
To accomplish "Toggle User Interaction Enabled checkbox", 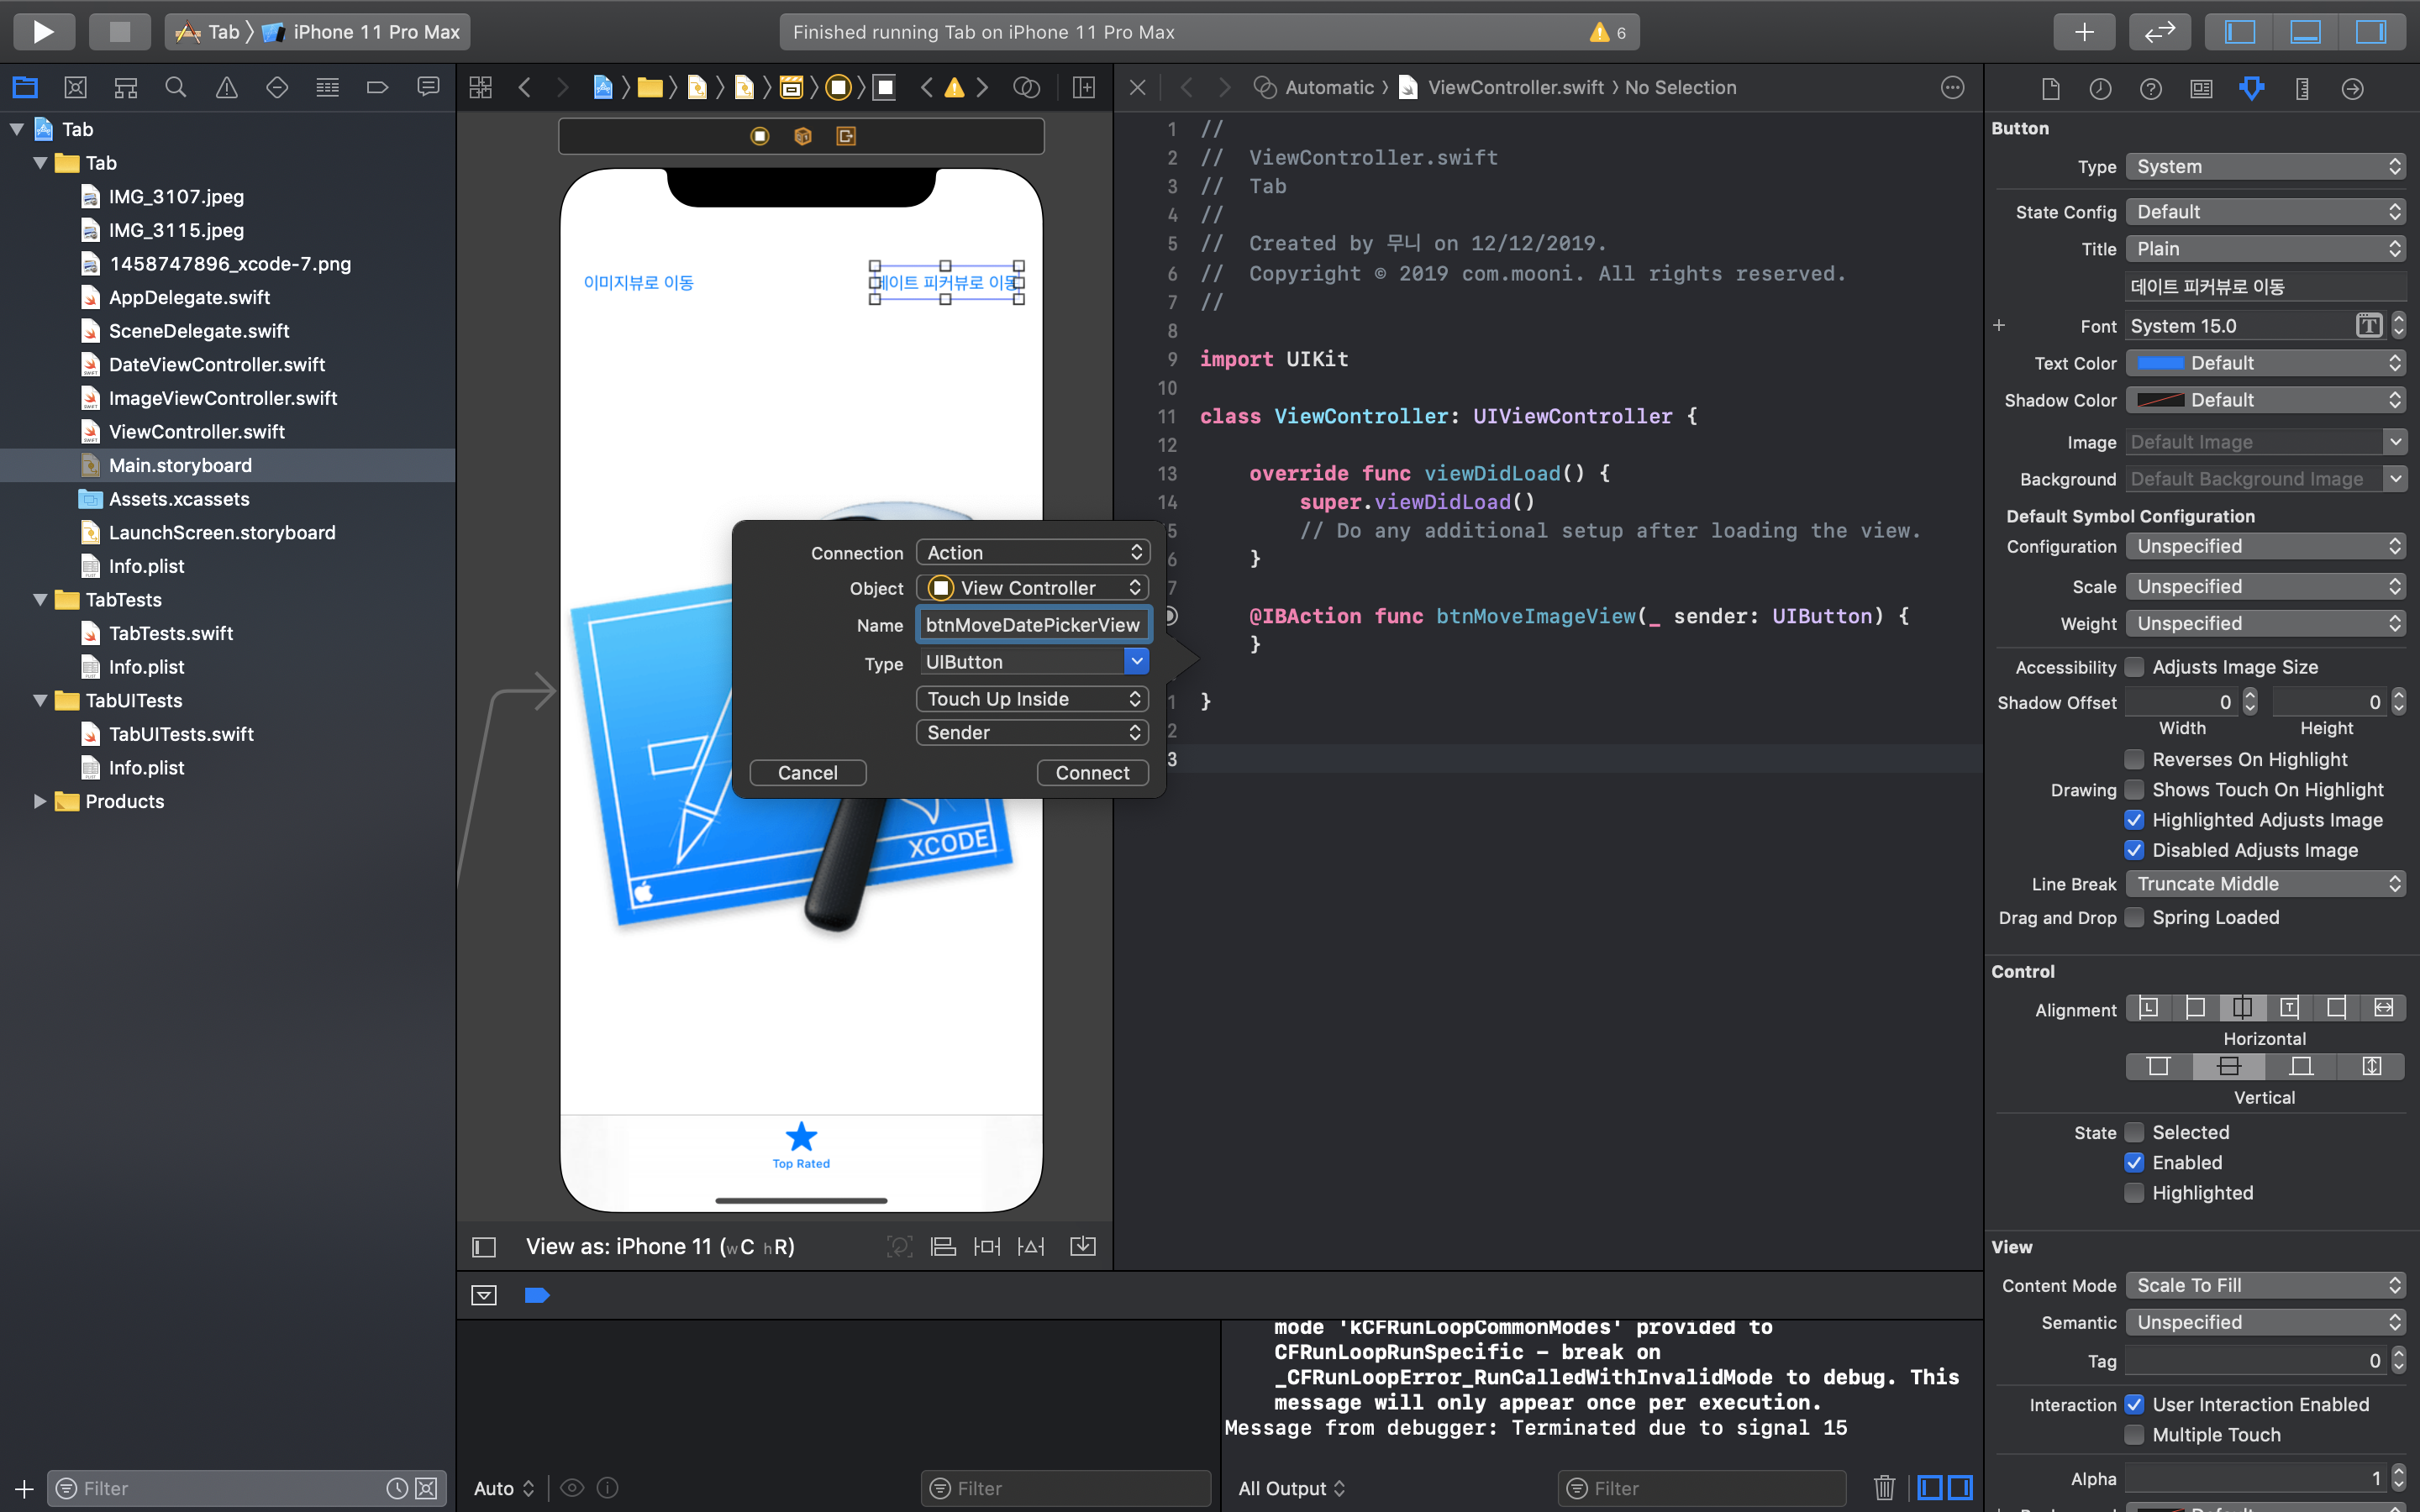I will [x=2134, y=1404].
